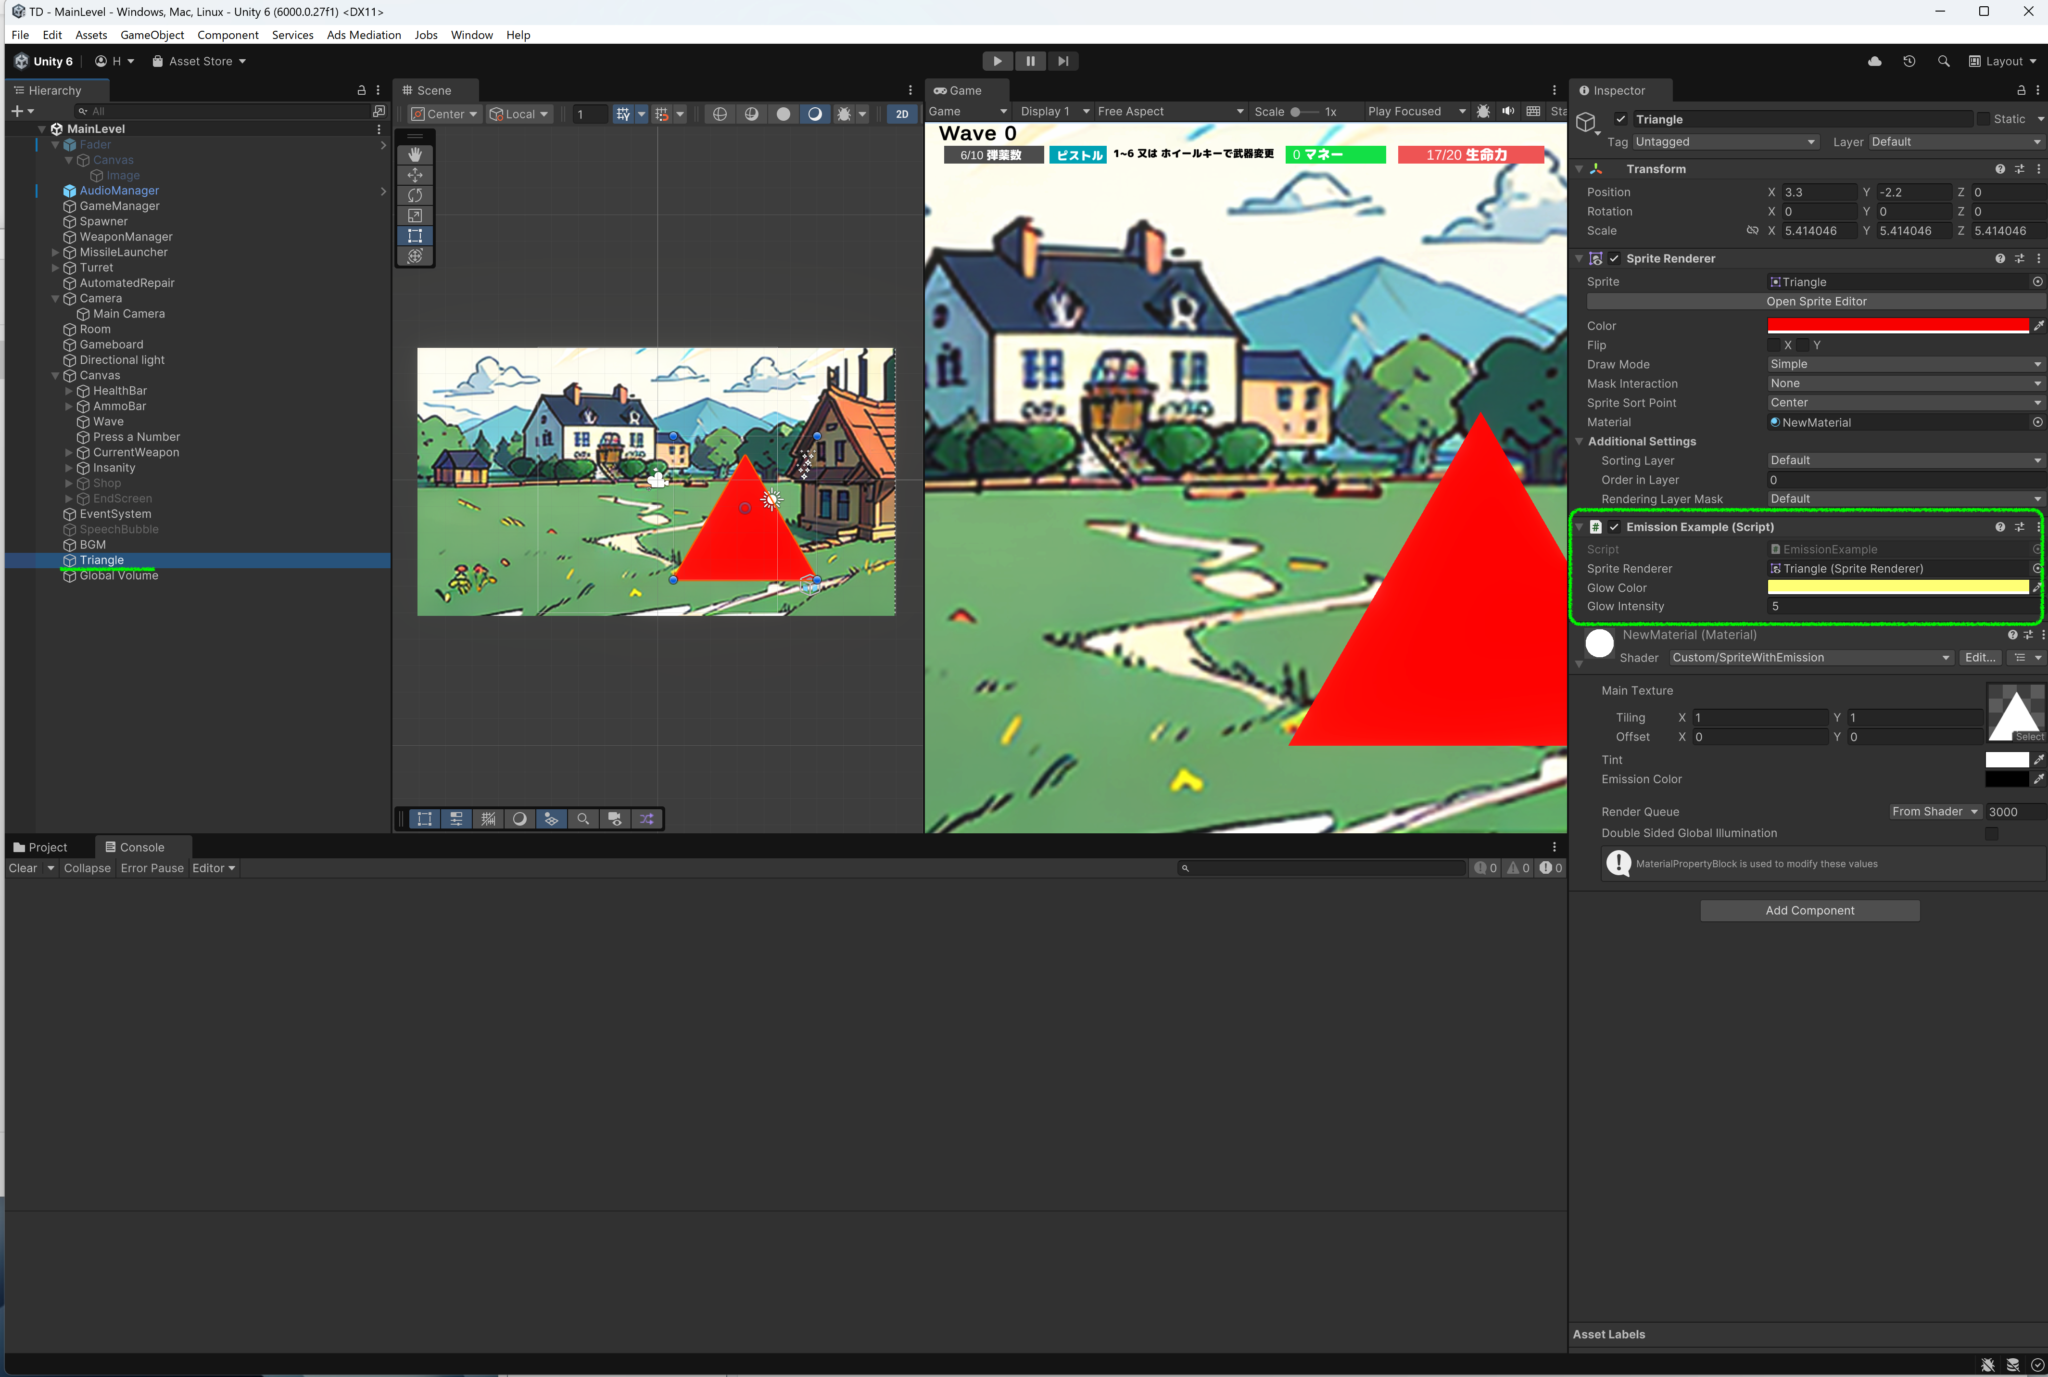Select the Hand pan tool
2048x1377 pixels.
pyautogui.click(x=415, y=154)
